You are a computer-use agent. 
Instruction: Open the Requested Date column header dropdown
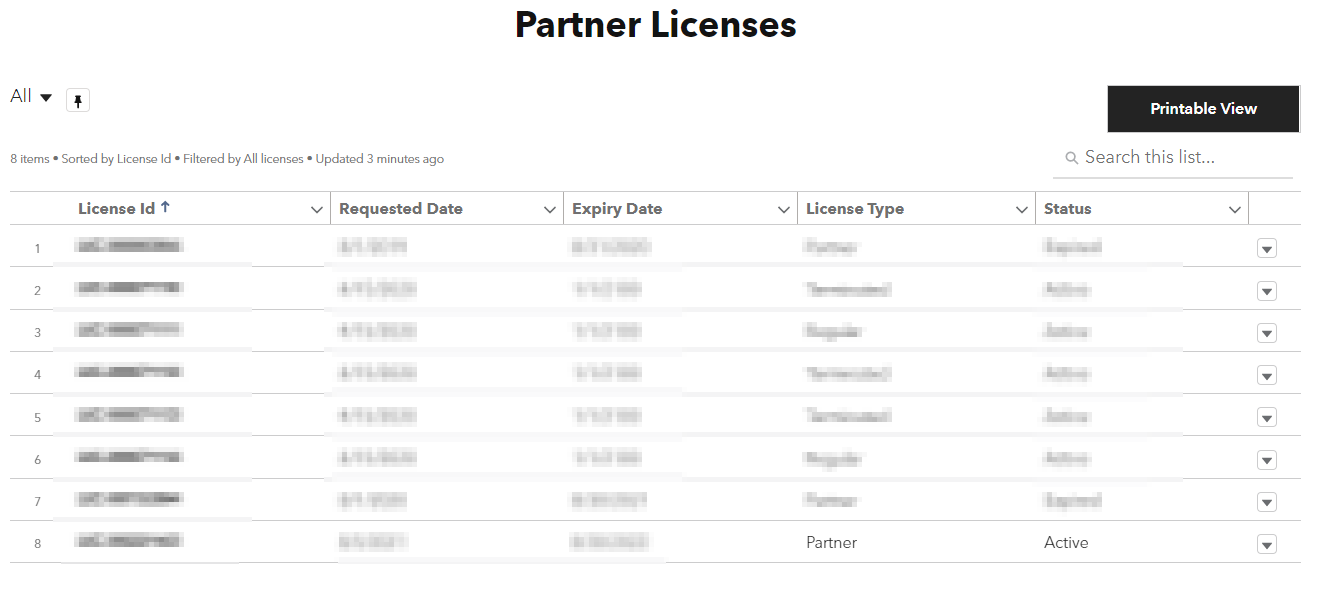(x=550, y=208)
